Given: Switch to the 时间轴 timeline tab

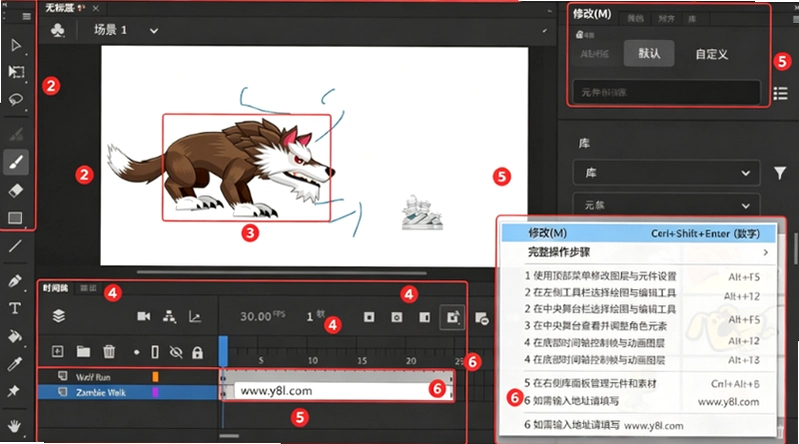Looking at the screenshot, I should (x=56, y=289).
